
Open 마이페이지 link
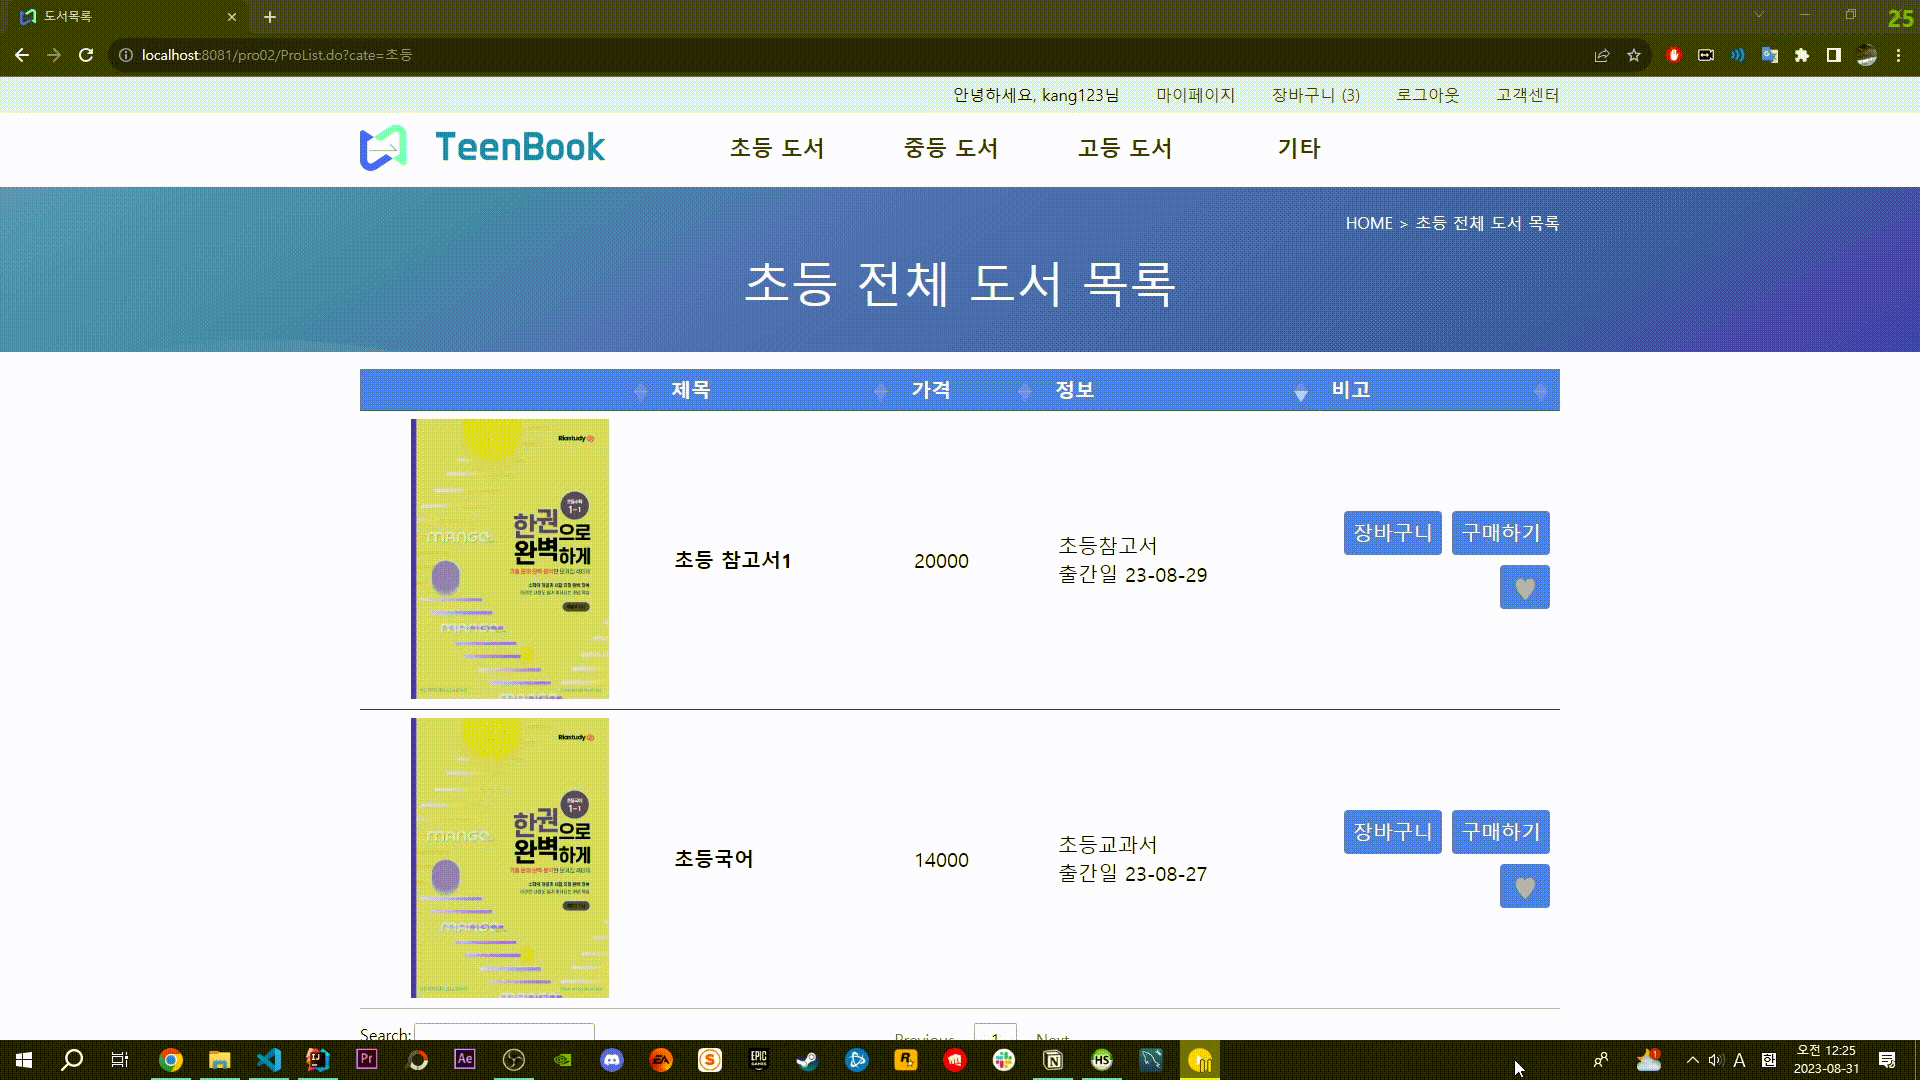point(1195,95)
